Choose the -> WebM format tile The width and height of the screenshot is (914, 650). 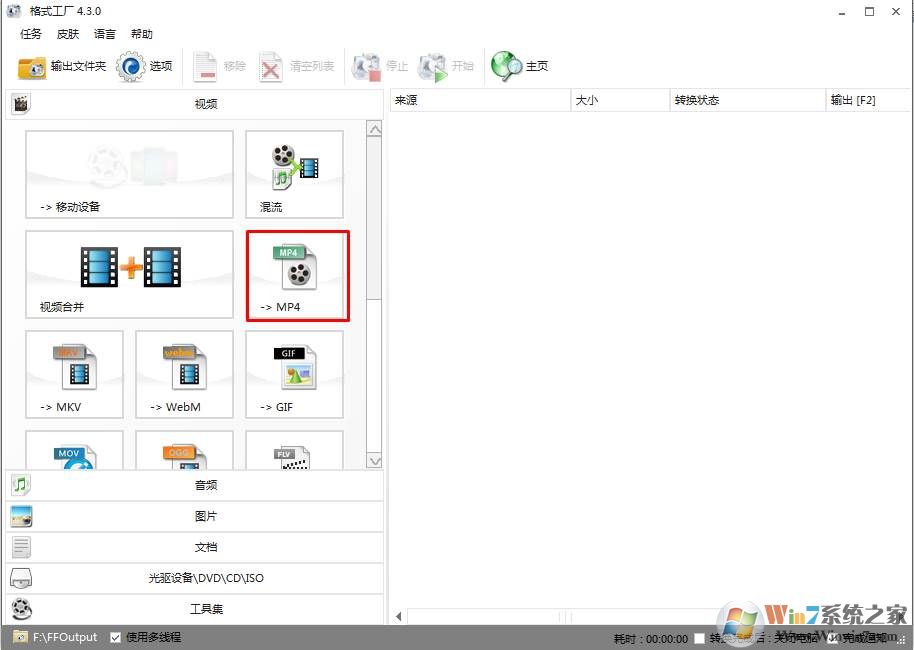(x=184, y=374)
